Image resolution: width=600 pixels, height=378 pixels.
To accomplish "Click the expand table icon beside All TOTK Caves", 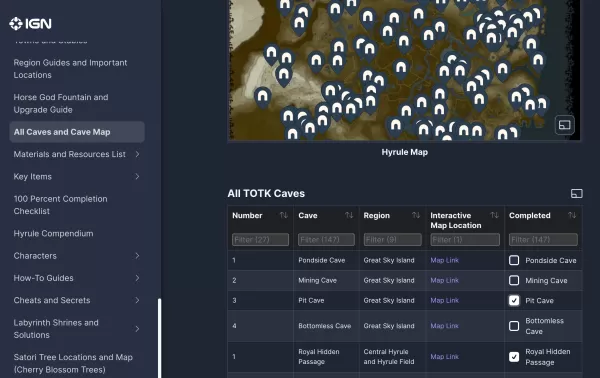I will pyautogui.click(x=577, y=194).
